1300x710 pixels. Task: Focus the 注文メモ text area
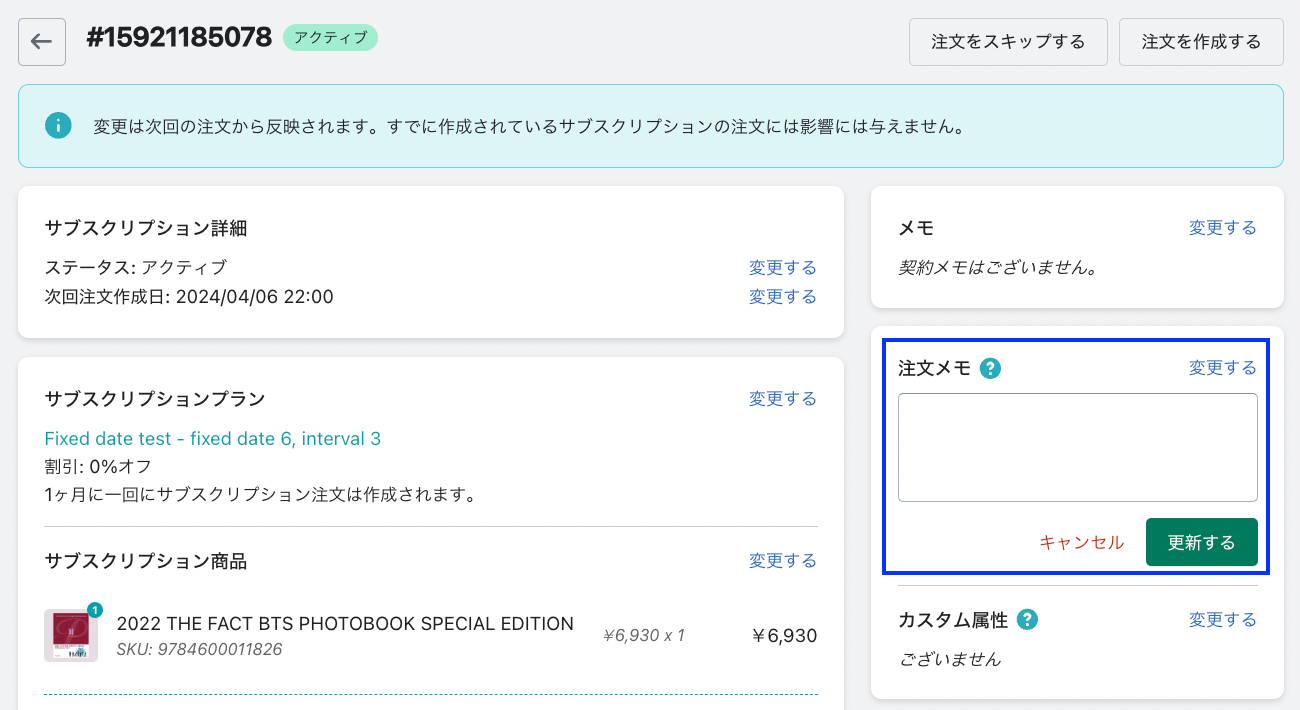click(x=1077, y=447)
